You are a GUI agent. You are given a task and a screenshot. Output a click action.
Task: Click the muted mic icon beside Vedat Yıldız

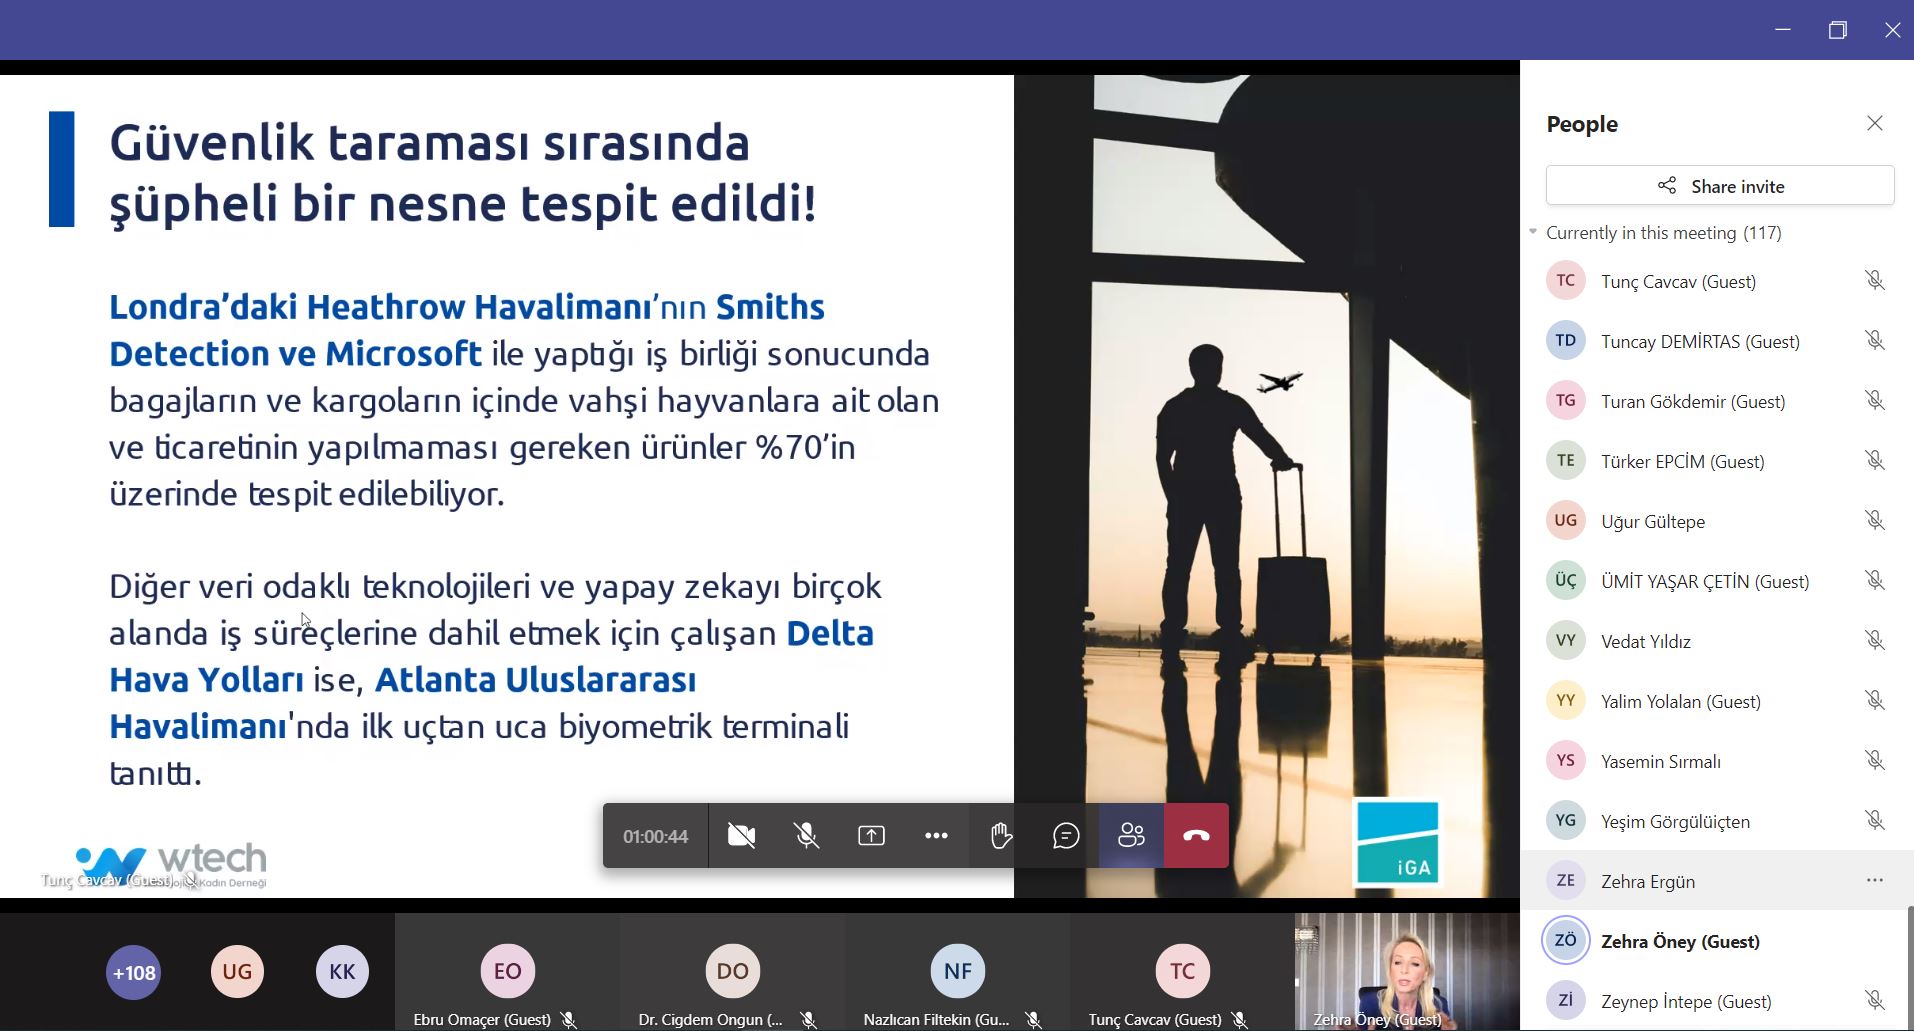(x=1874, y=640)
